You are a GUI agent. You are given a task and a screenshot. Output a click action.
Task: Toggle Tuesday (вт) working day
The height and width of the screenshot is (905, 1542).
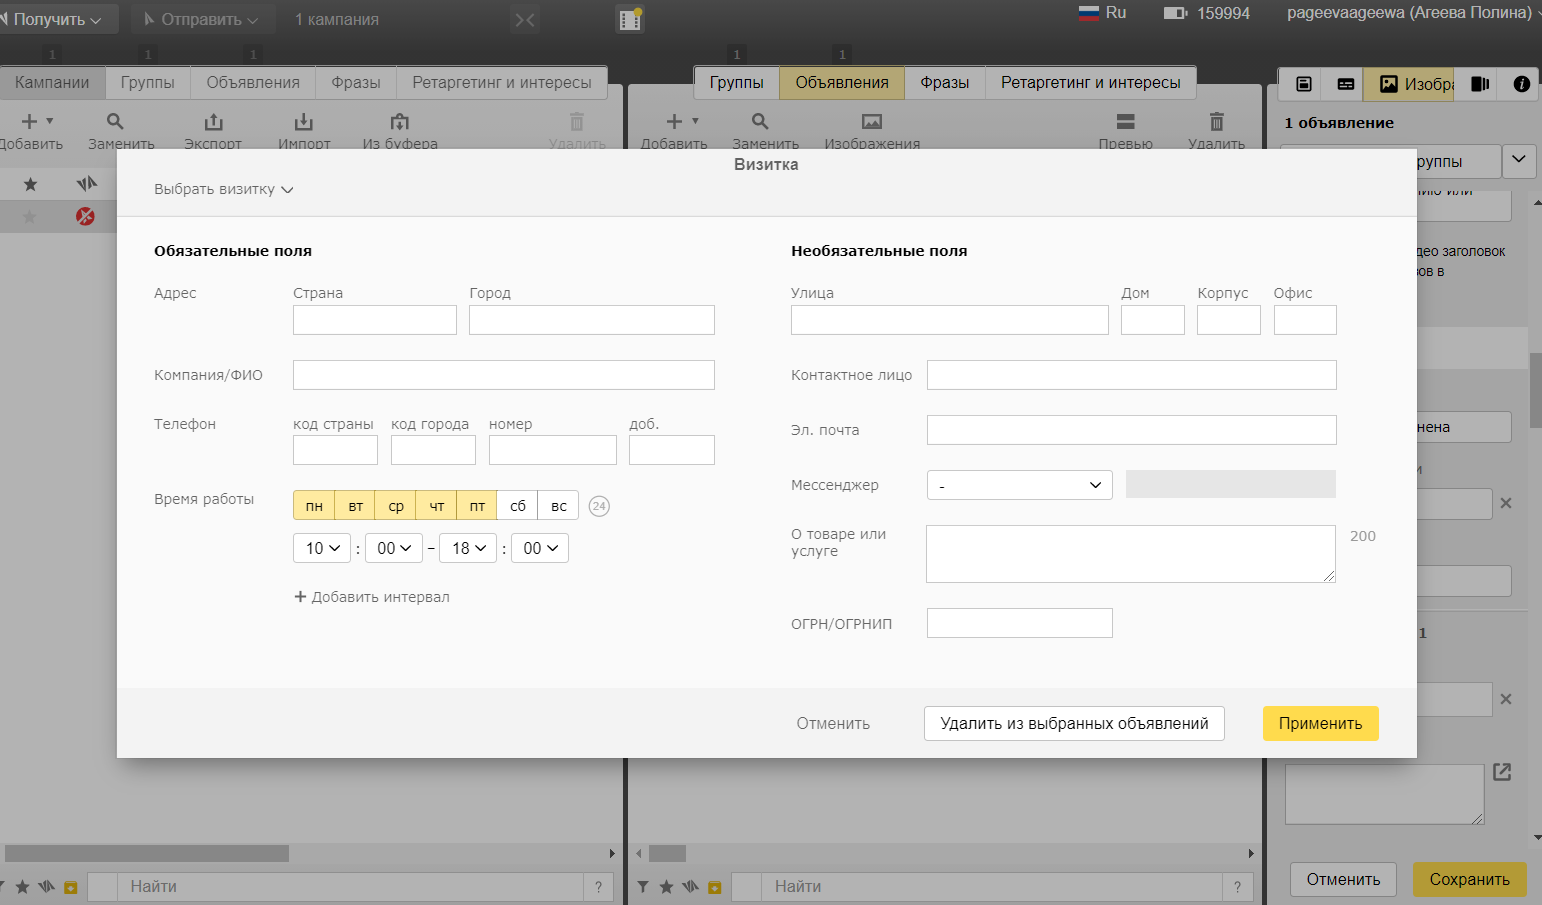pos(355,506)
